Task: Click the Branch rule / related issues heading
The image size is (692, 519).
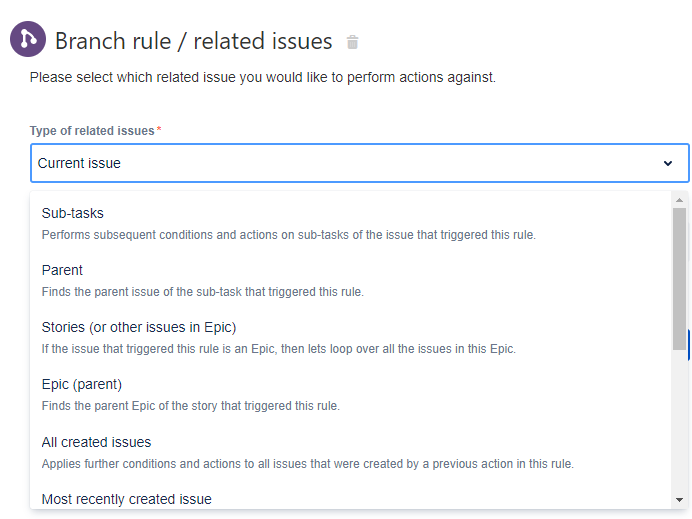Action: (x=193, y=41)
